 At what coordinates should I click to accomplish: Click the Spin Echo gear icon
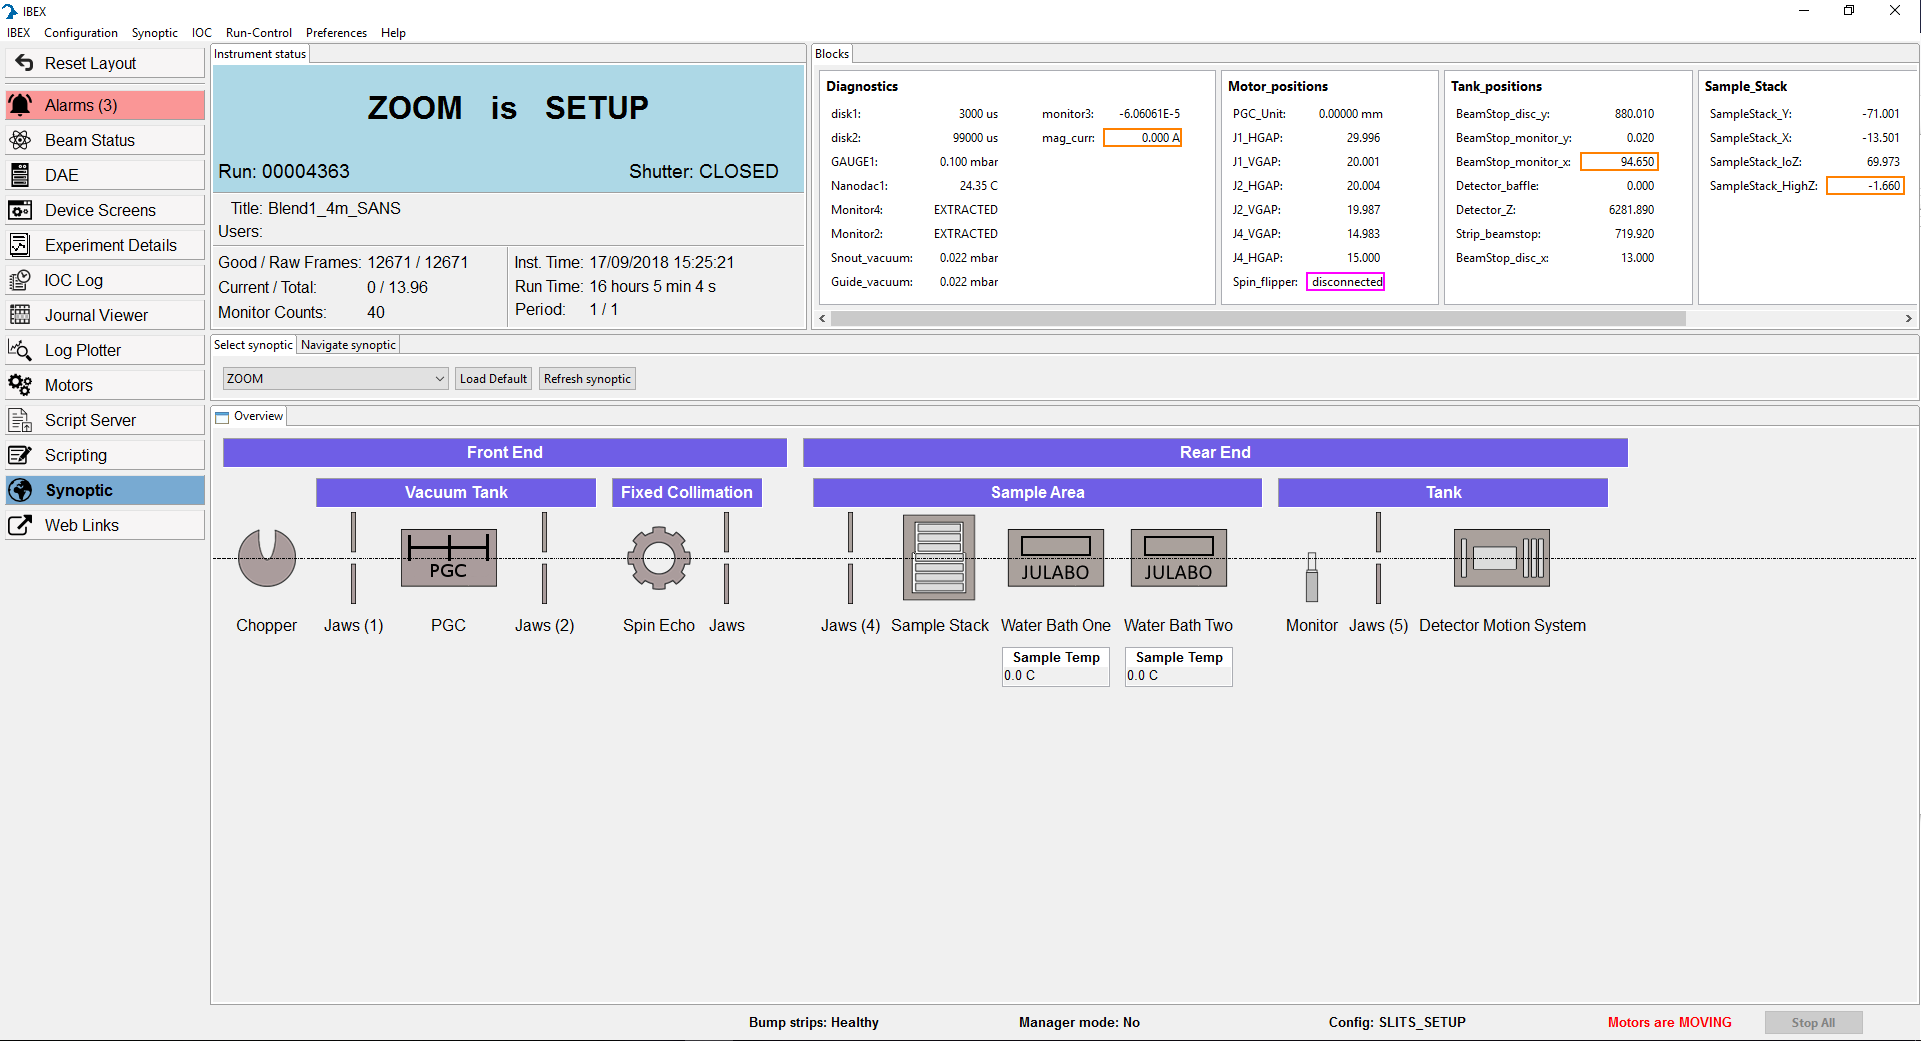(x=659, y=558)
